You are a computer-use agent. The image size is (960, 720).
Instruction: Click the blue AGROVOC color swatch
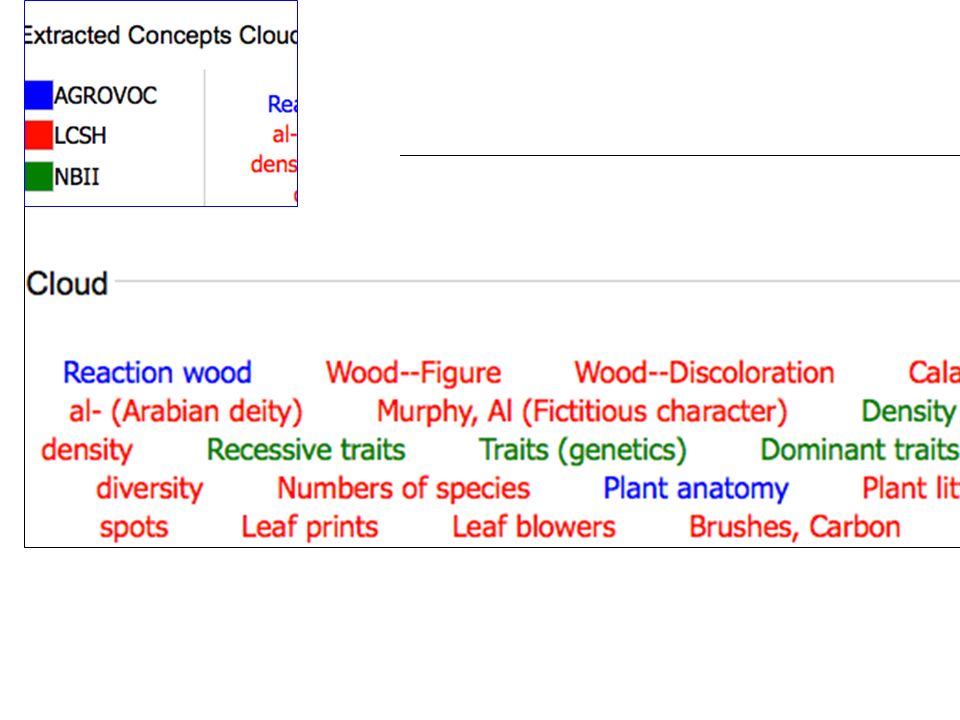click(39, 95)
